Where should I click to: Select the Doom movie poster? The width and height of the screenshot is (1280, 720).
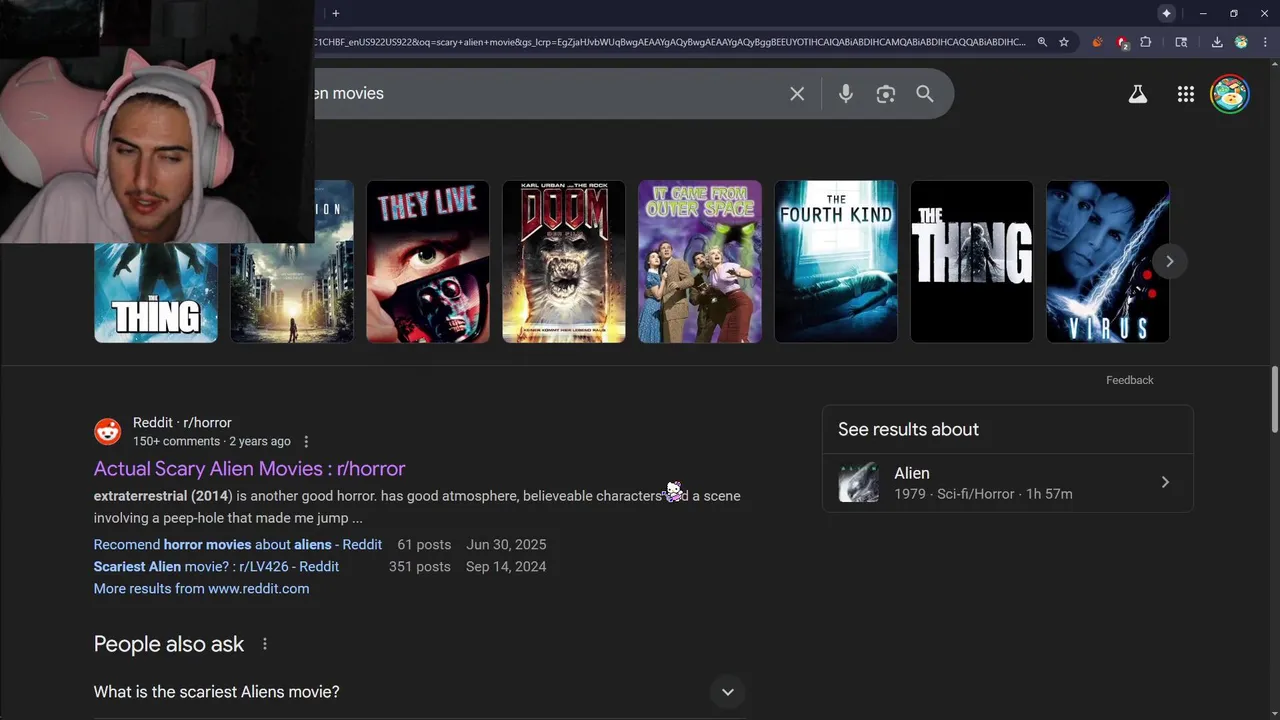(x=564, y=261)
